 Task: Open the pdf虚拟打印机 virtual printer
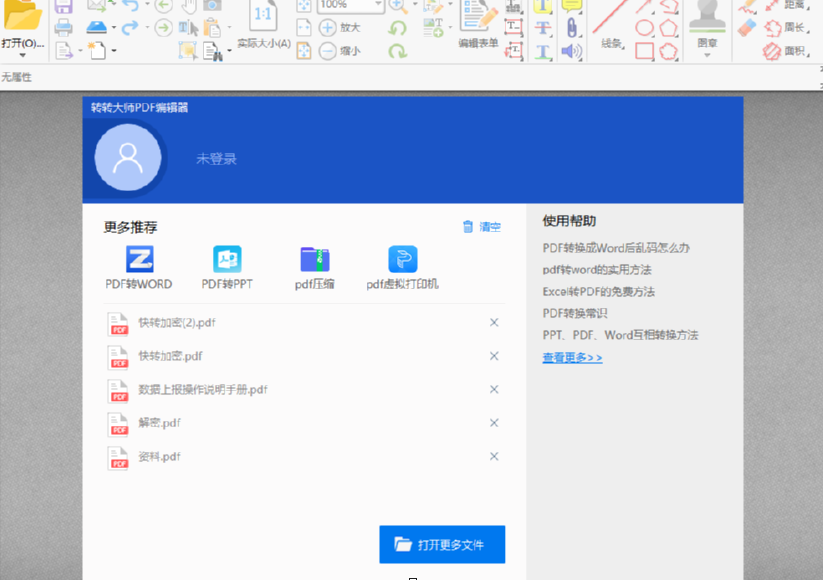click(402, 260)
